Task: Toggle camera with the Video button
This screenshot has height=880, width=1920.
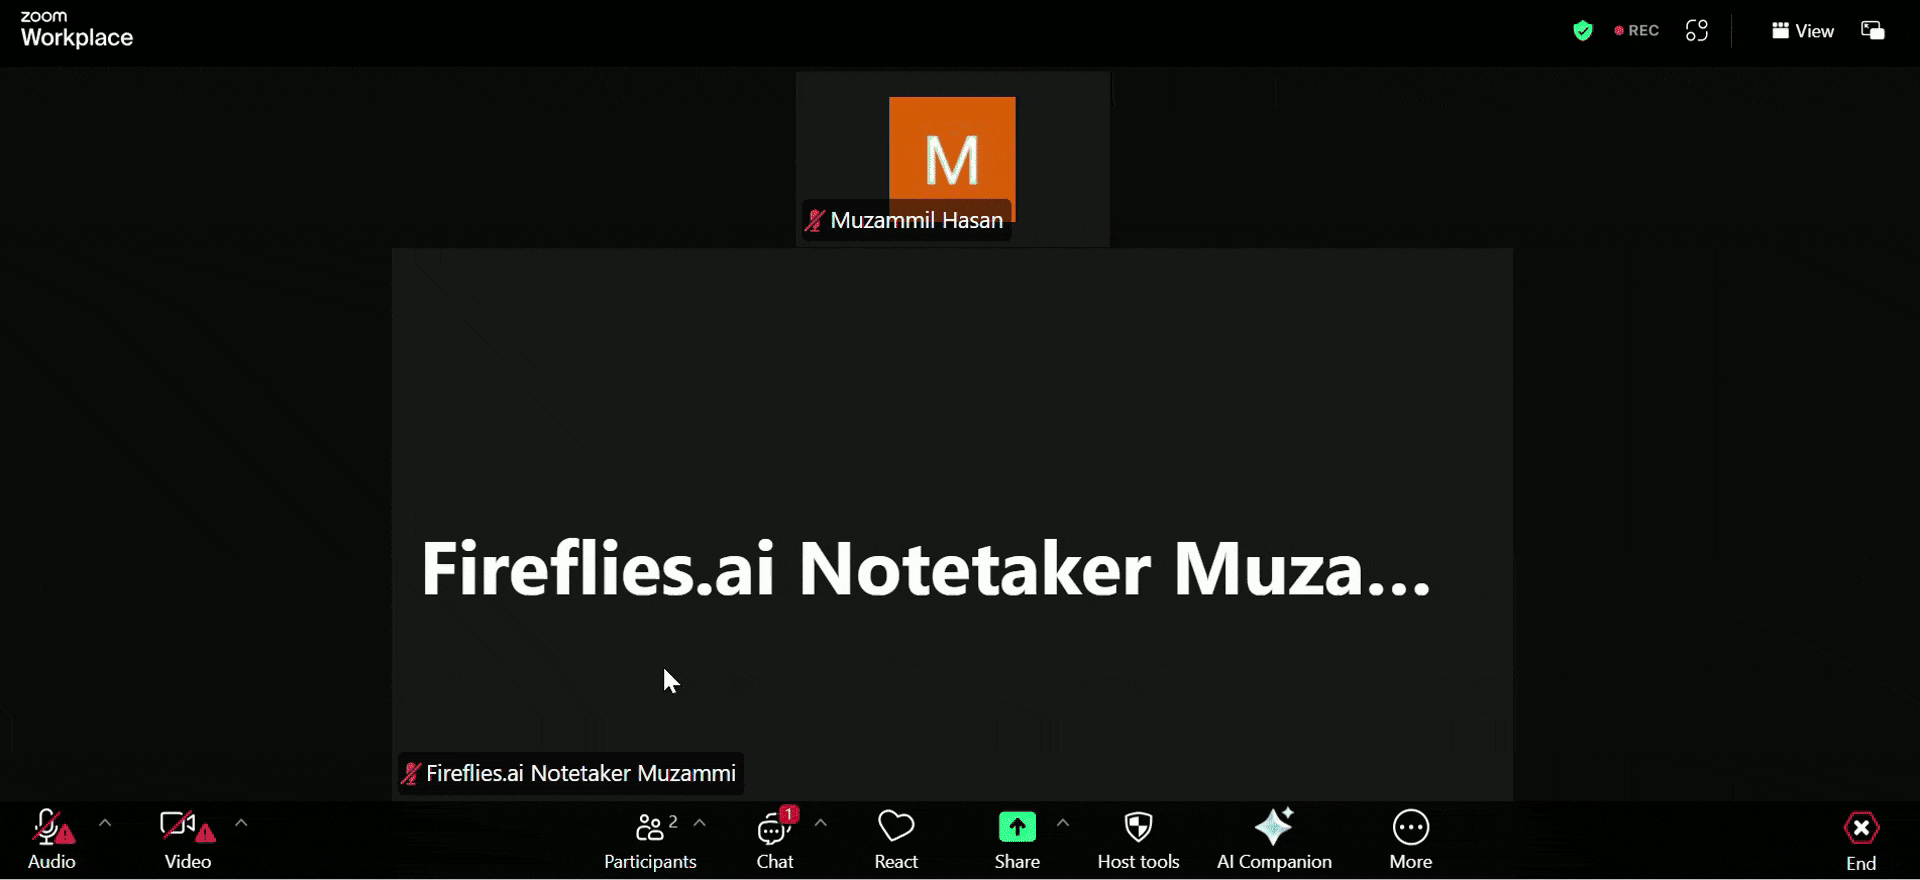Action: [x=187, y=840]
